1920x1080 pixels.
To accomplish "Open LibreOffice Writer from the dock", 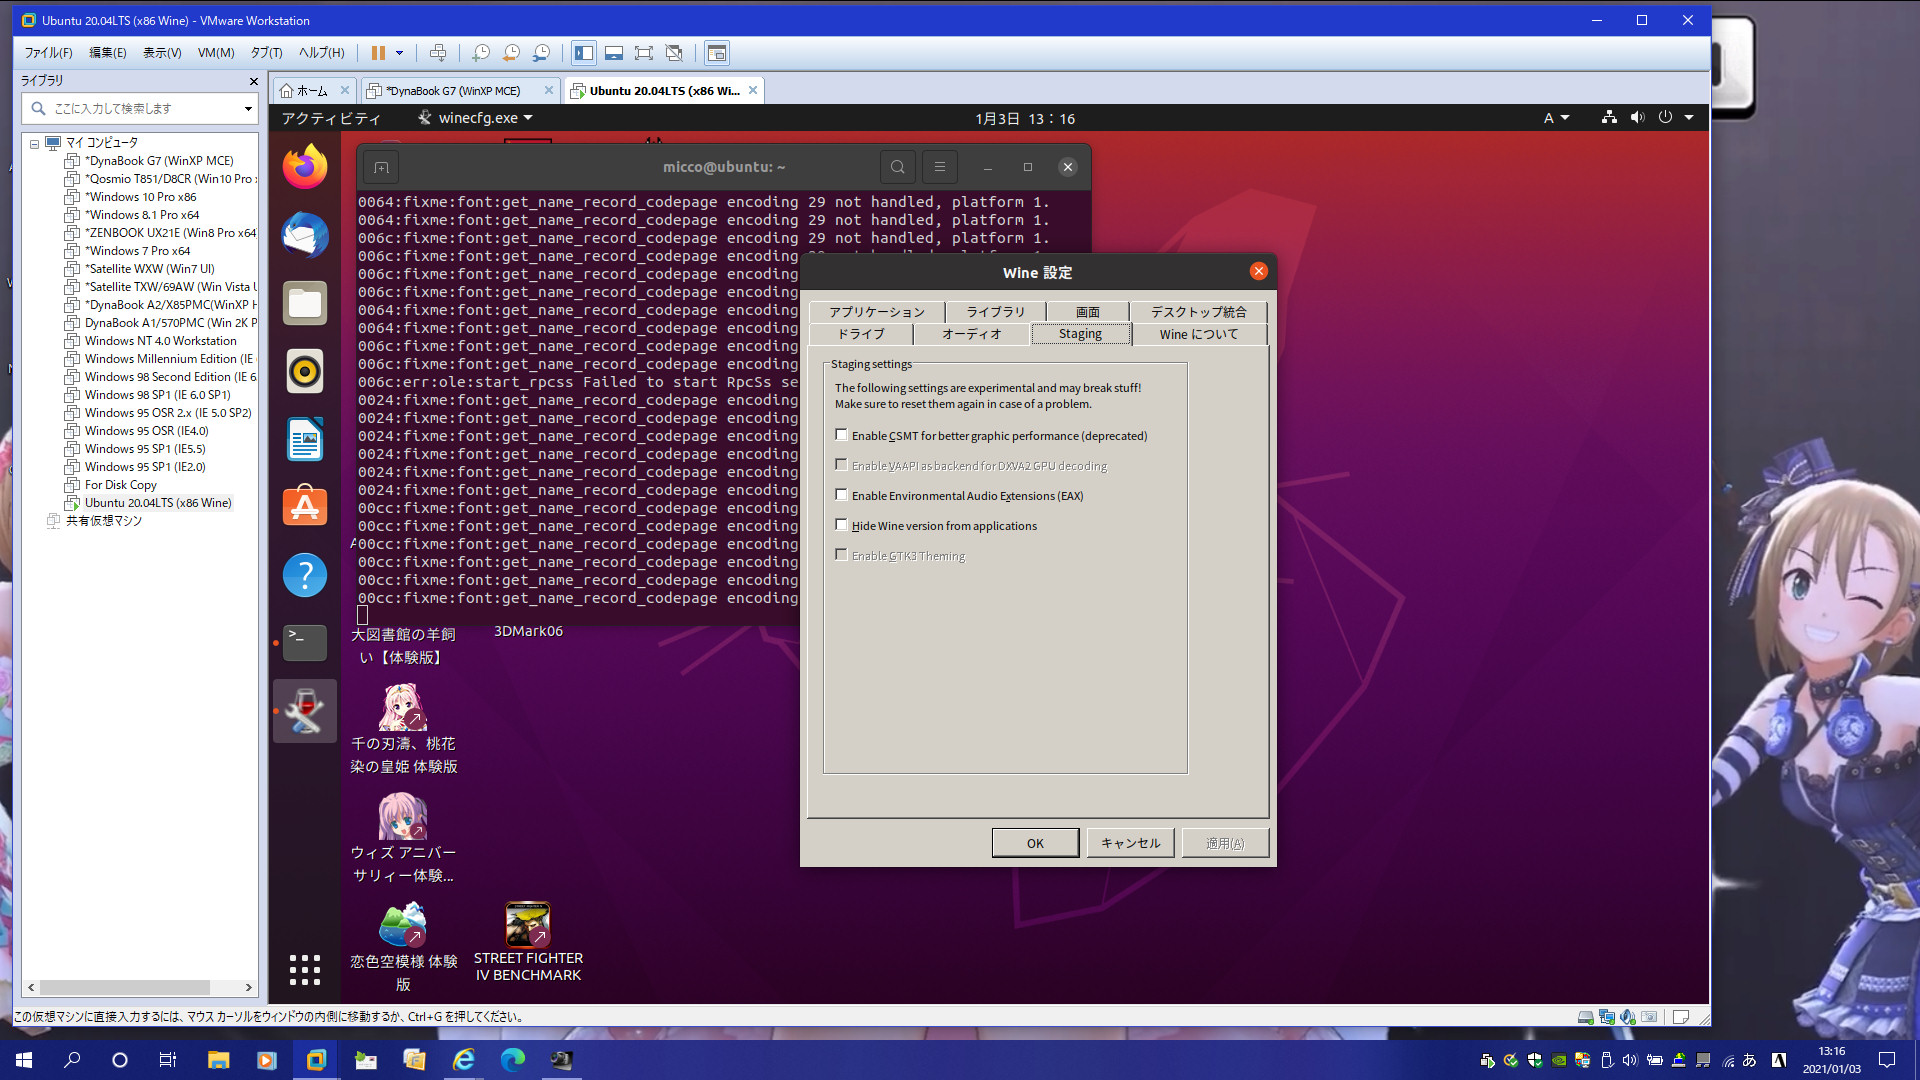I will point(305,439).
